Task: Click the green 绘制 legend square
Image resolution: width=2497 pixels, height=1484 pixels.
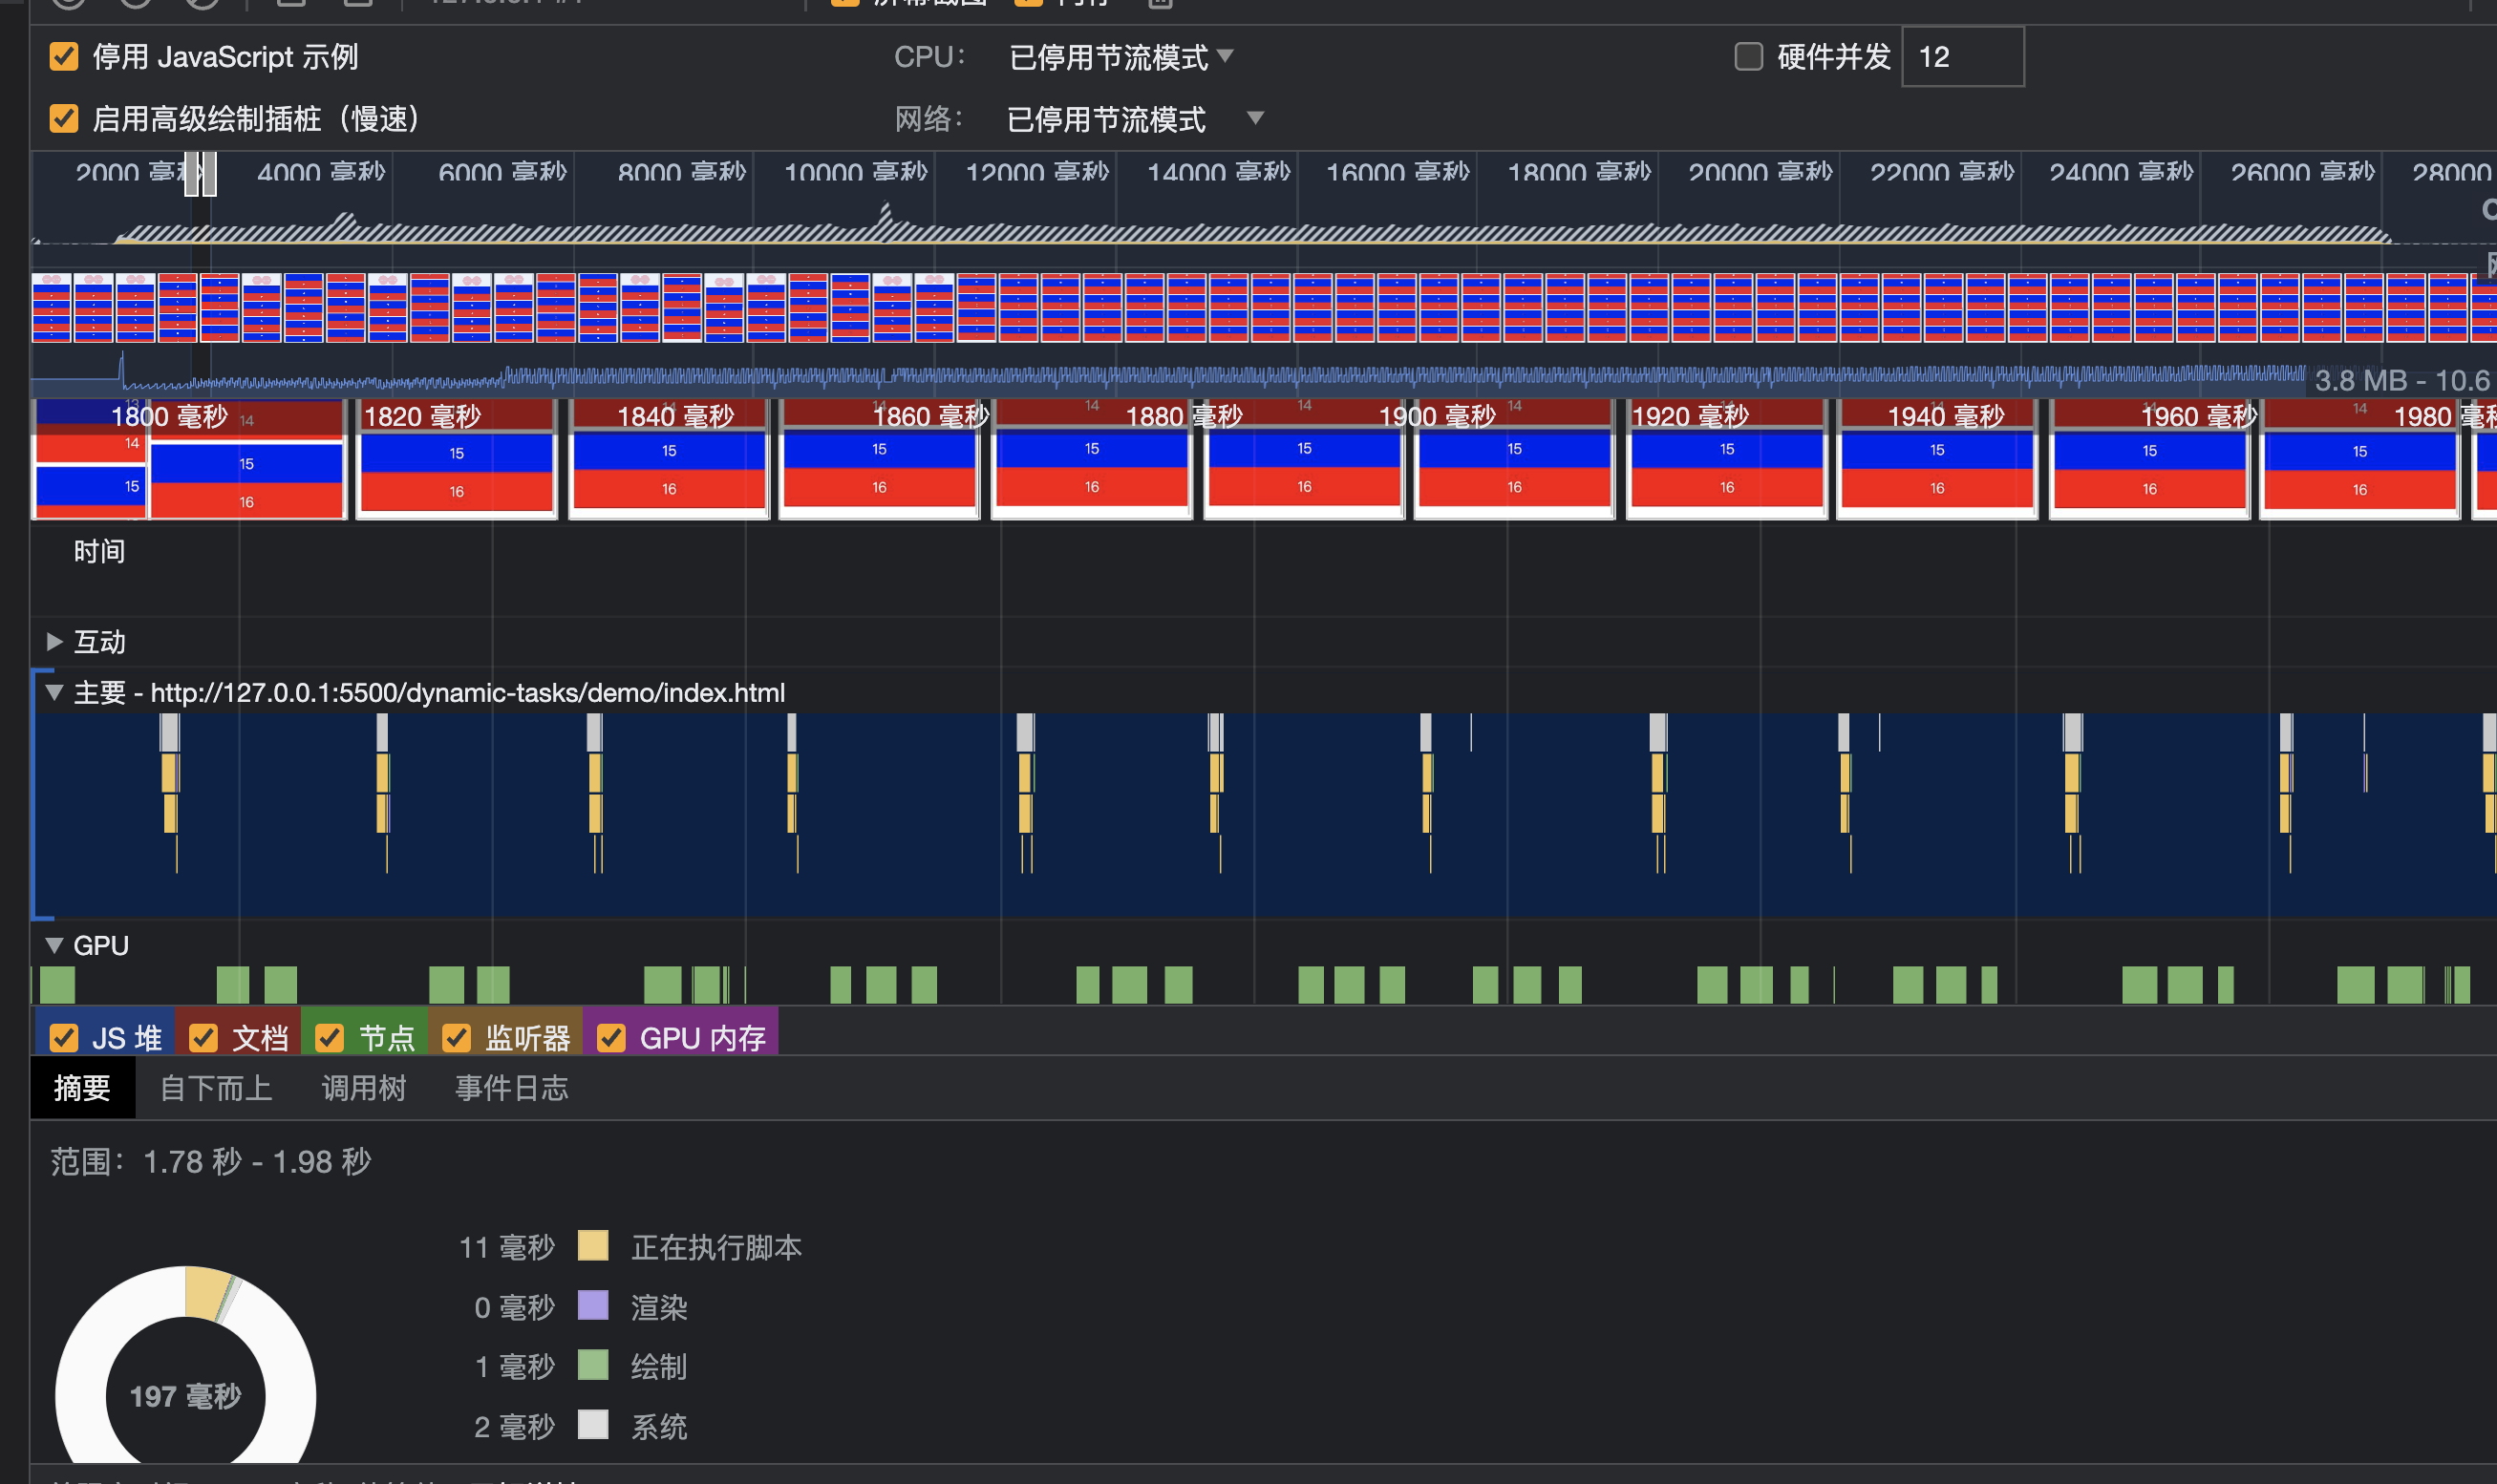Action: (x=594, y=1365)
